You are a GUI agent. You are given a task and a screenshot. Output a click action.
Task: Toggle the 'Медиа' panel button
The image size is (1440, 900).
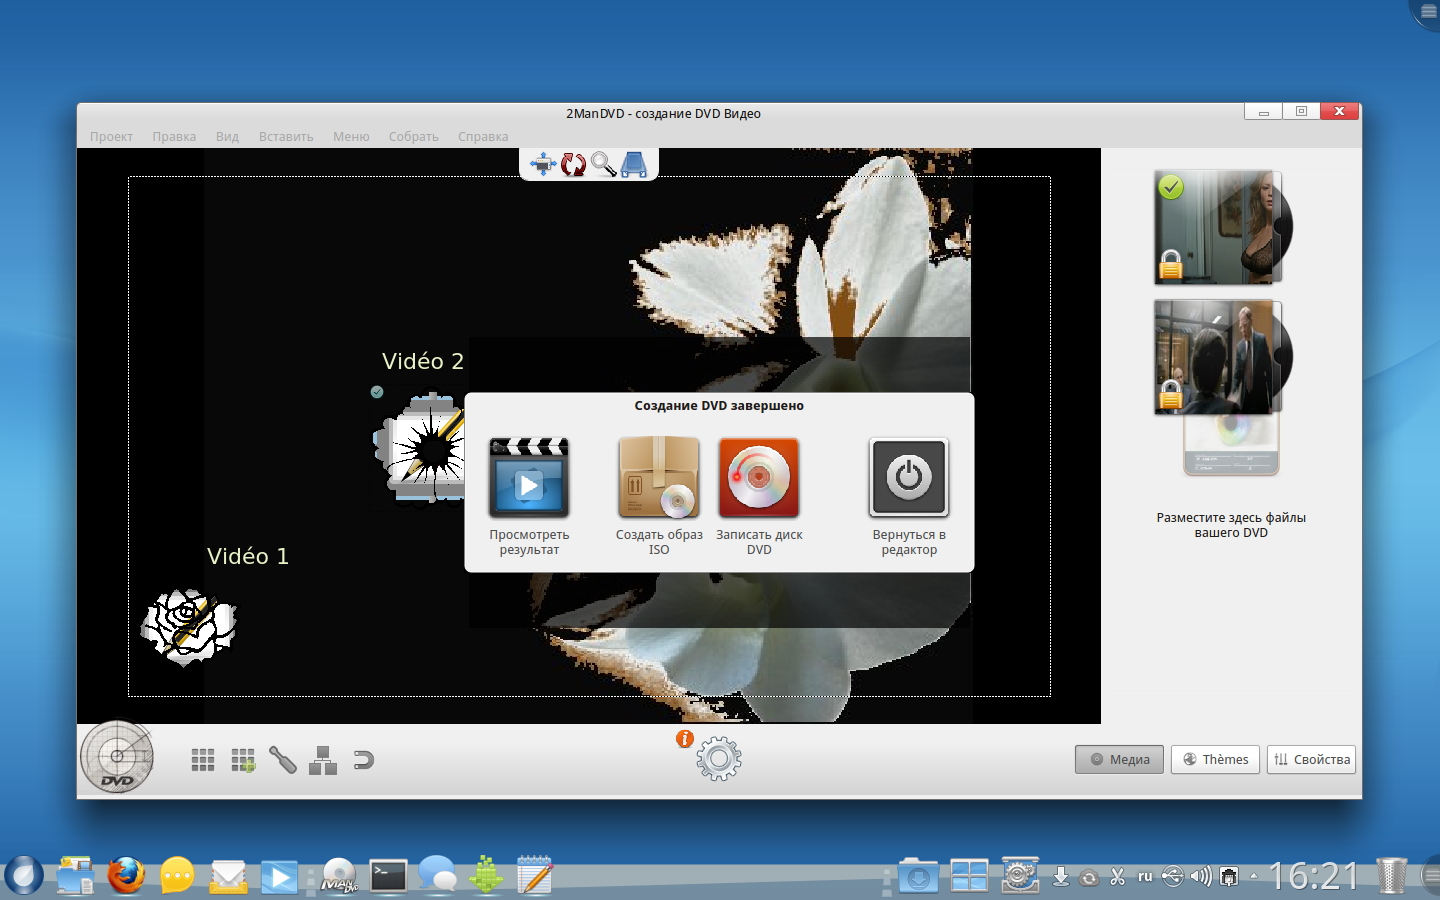tap(1119, 760)
